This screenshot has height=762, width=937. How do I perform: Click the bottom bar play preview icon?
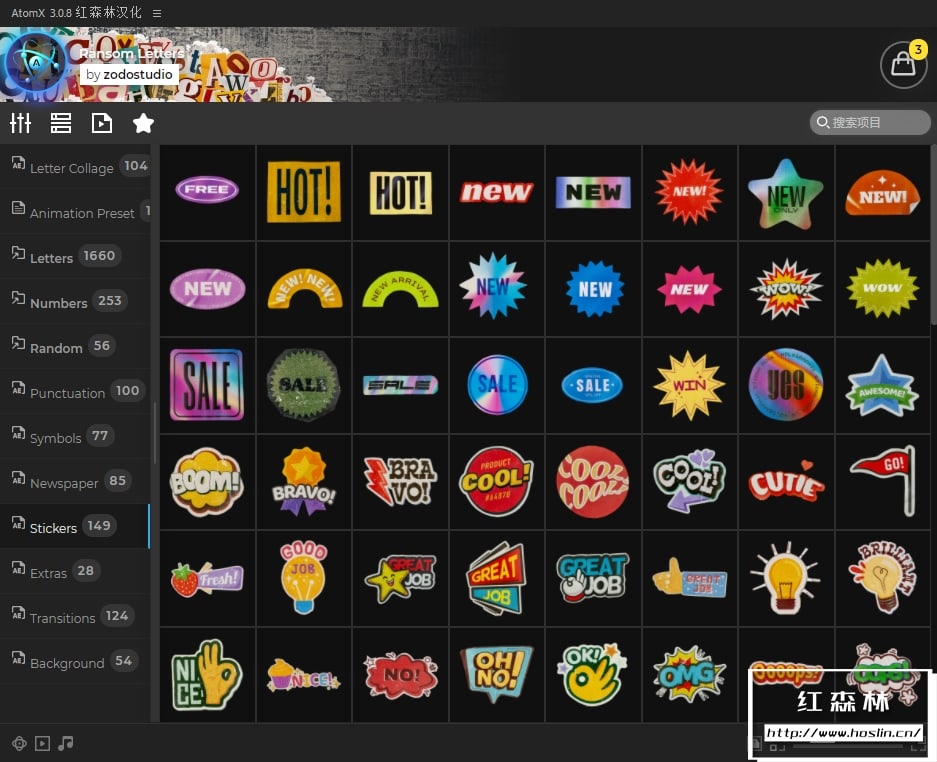[42, 743]
